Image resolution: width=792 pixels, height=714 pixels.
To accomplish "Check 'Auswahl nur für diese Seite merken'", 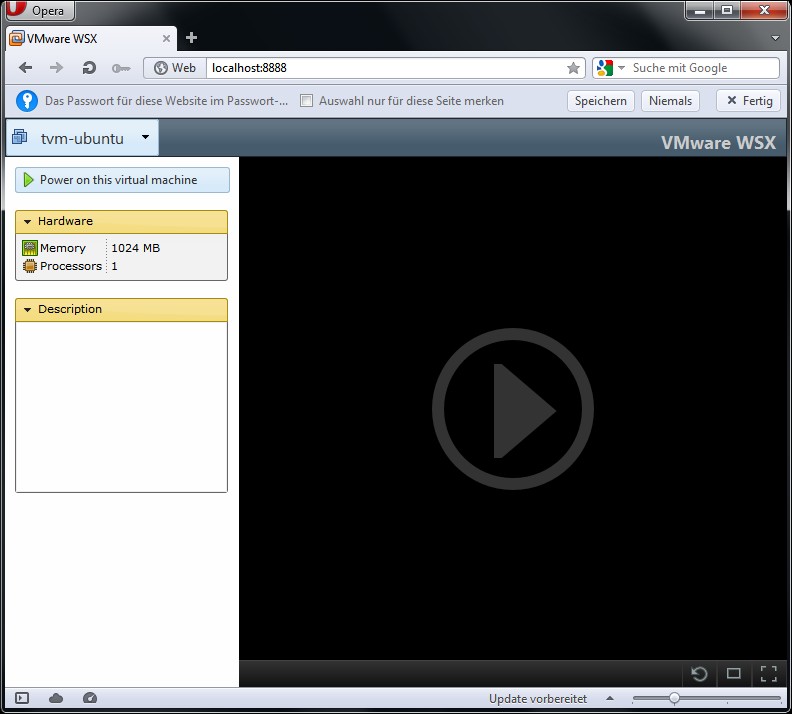I will (x=306, y=100).
